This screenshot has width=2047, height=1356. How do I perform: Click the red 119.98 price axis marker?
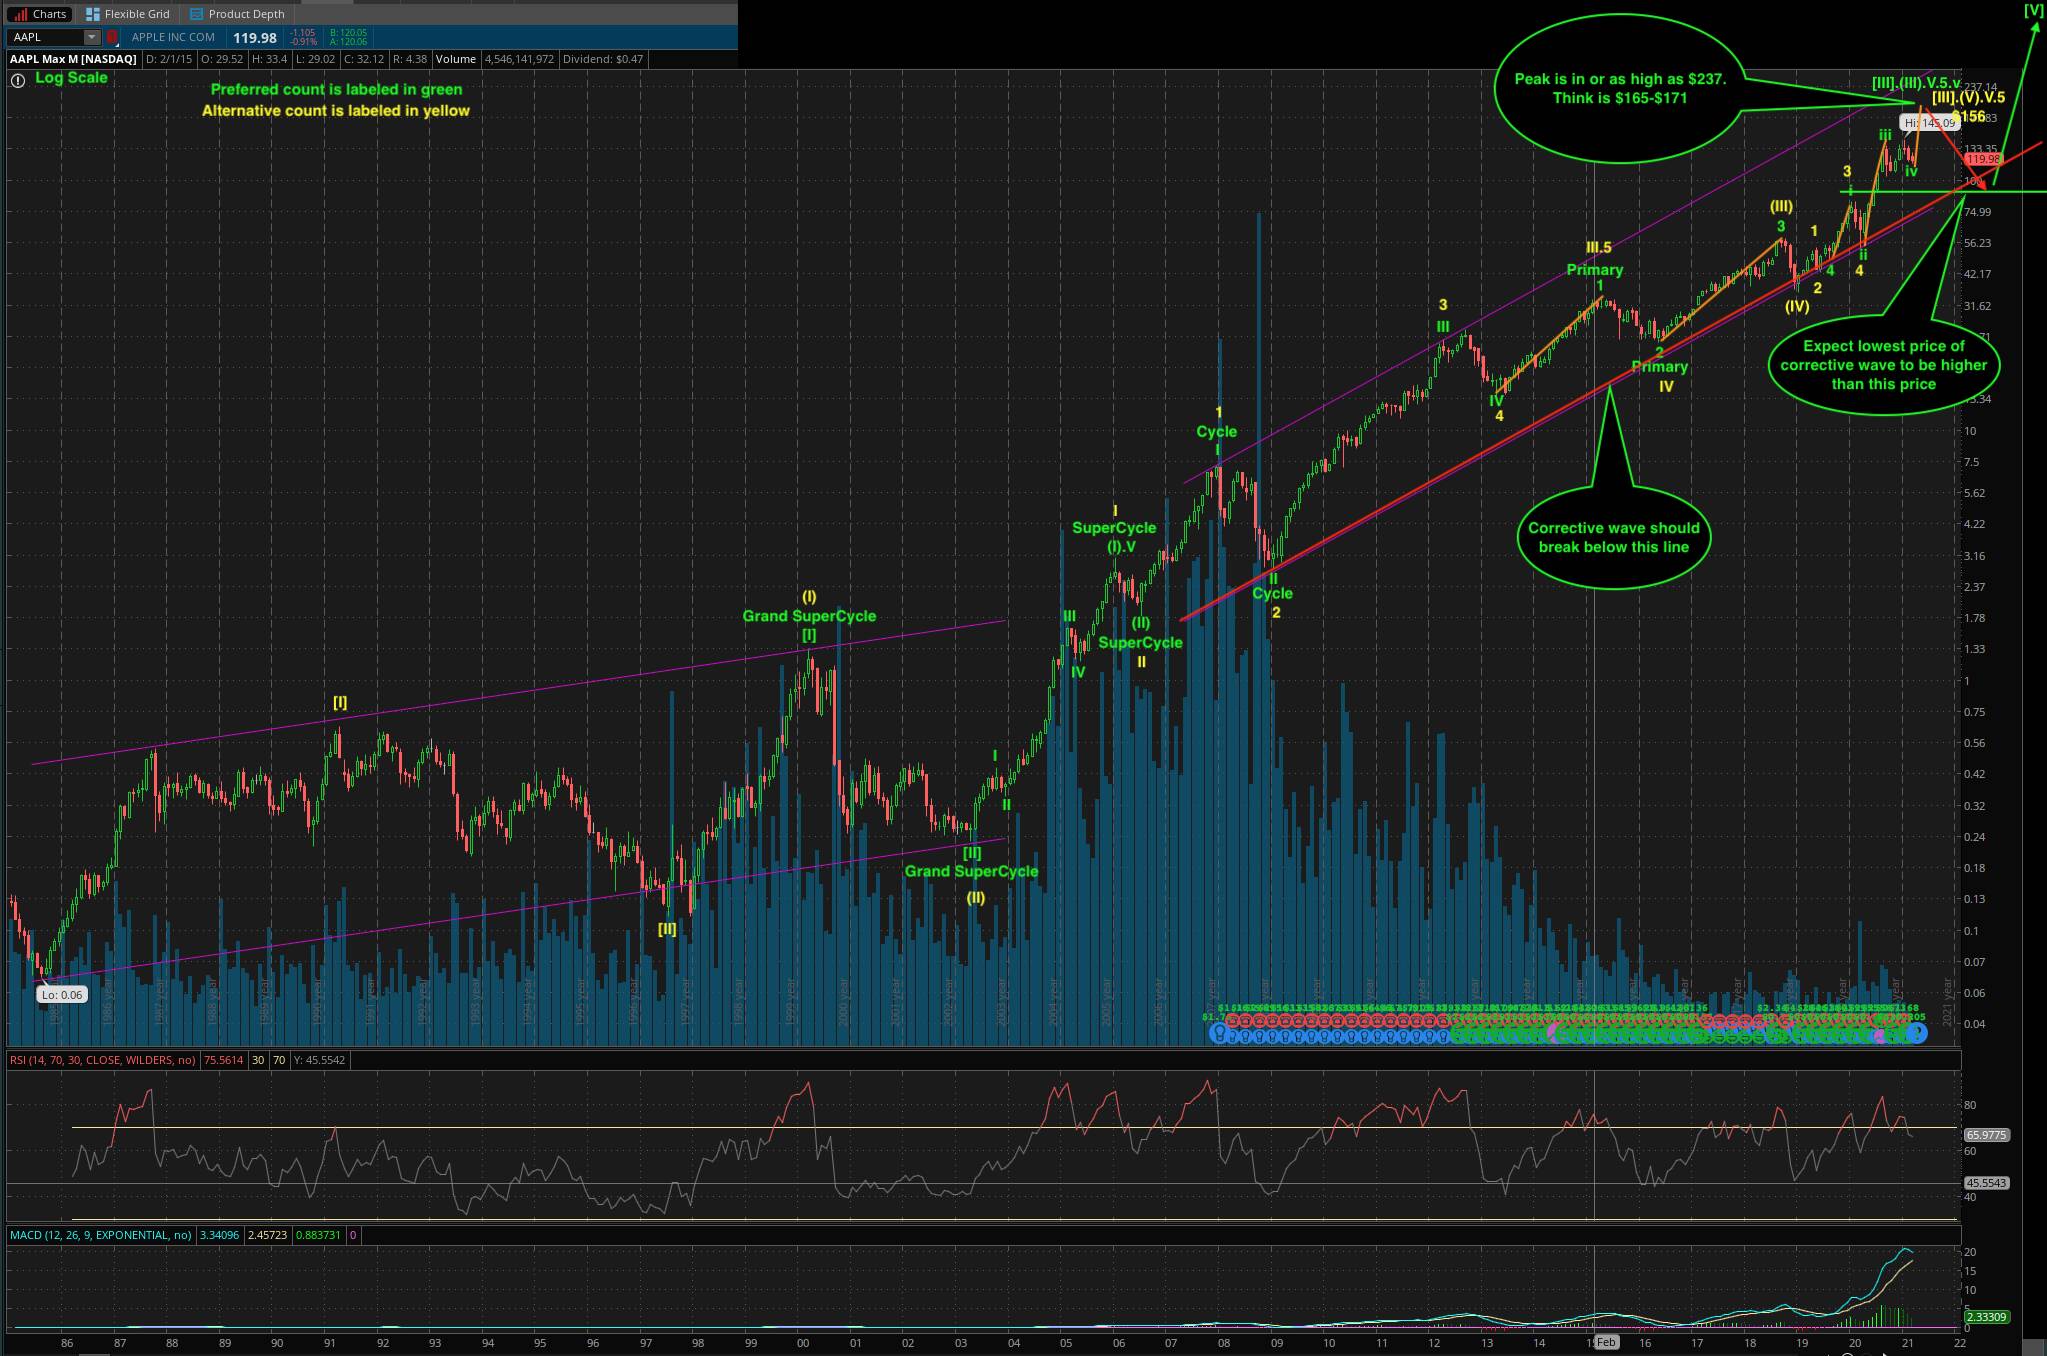click(1982, 159)
